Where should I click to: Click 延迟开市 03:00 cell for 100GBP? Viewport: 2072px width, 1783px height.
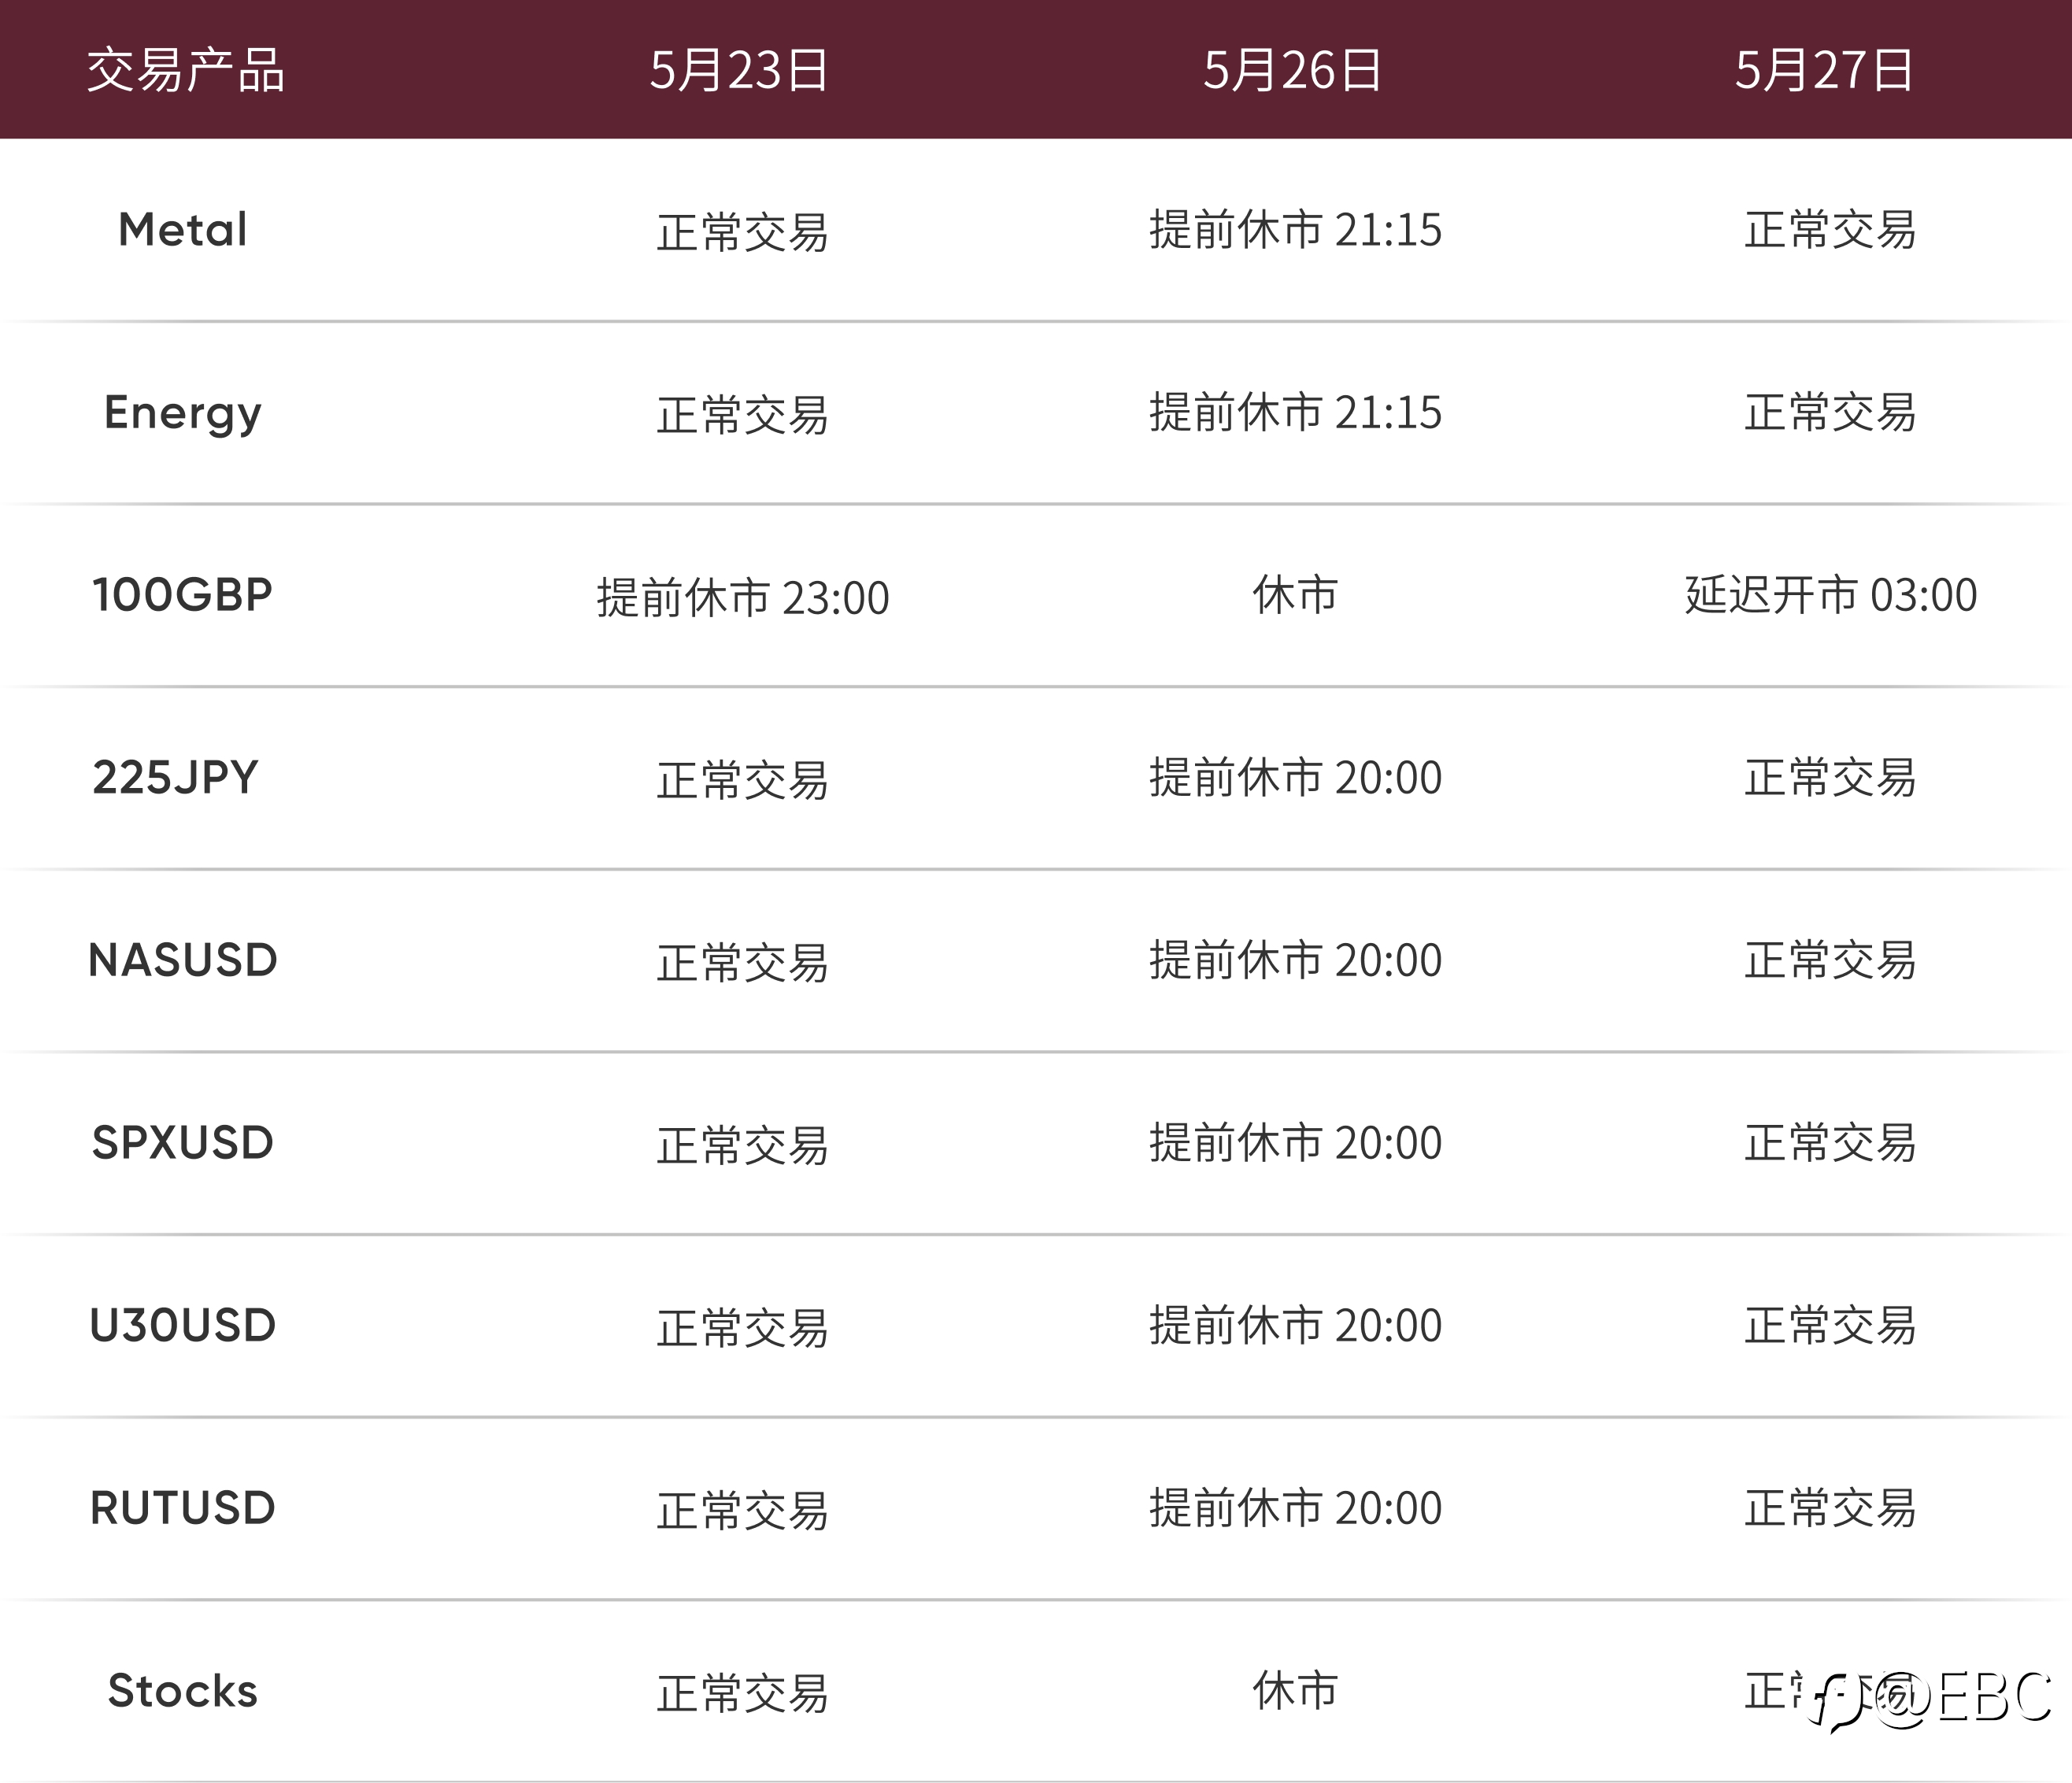click(1831, 595)
